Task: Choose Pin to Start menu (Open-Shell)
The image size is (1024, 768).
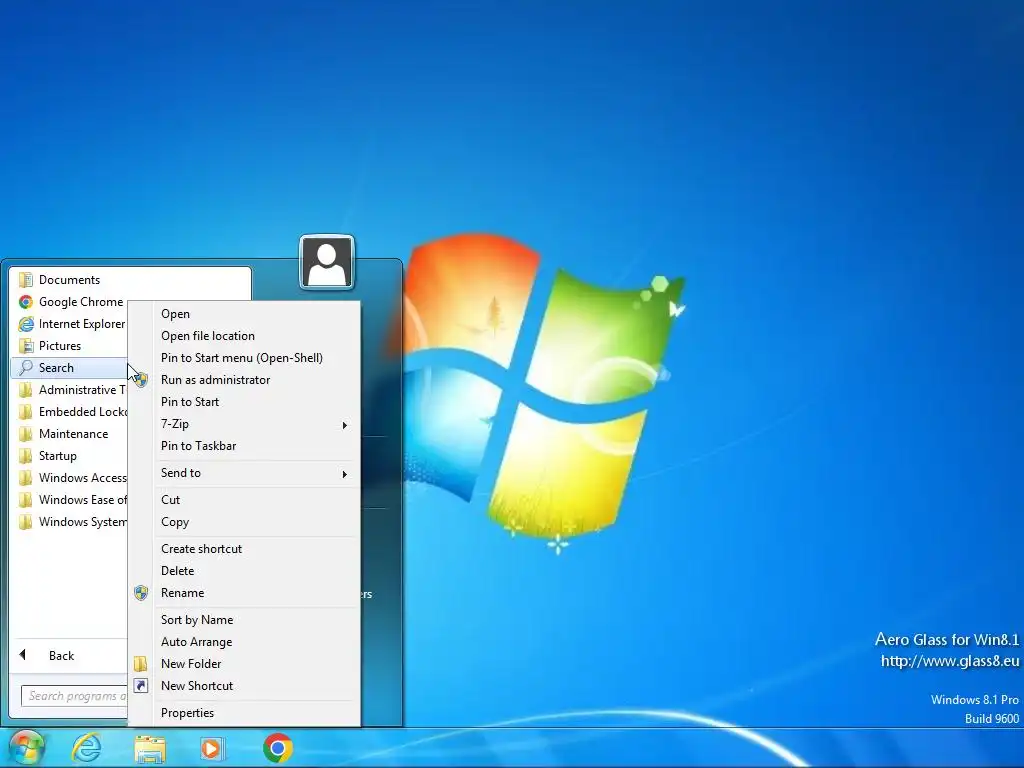Action: (244, 358)
